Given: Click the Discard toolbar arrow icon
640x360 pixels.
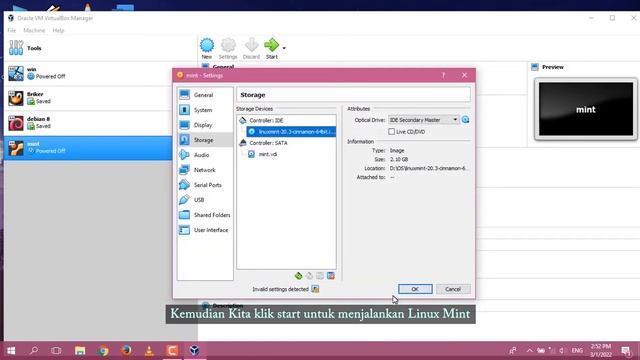Looking at the screenshot, I should click(251, 46).
